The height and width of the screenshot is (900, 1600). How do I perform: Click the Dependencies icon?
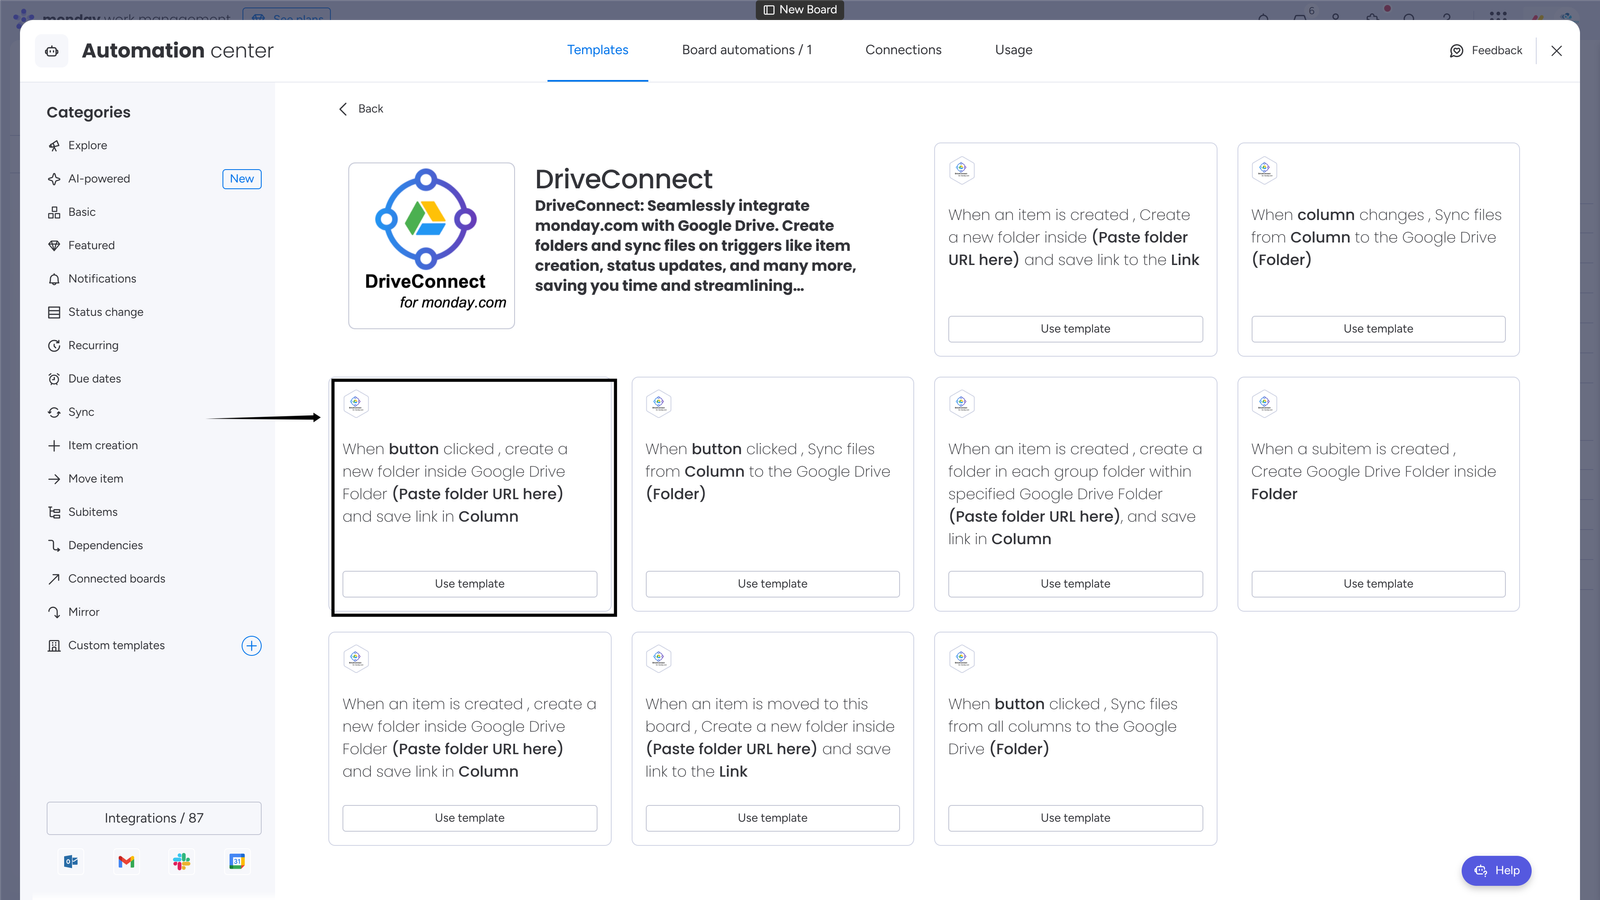[x=54, y=546]
